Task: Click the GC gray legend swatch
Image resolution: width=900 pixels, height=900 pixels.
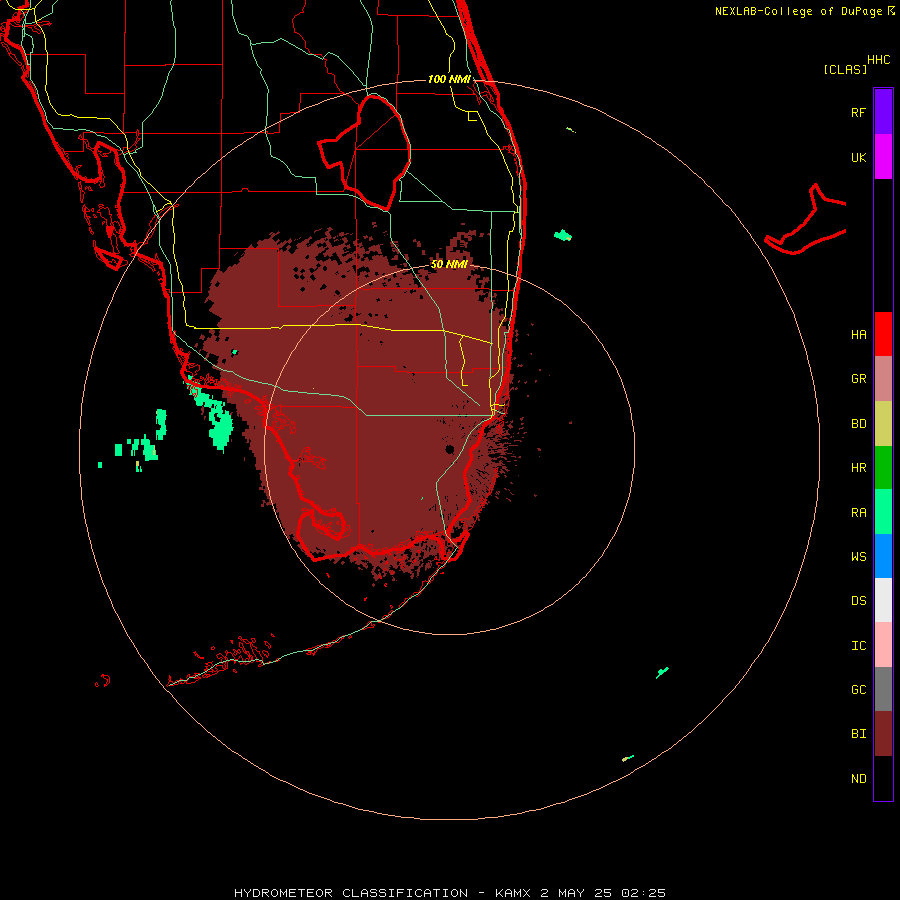Action: (883, 689)
